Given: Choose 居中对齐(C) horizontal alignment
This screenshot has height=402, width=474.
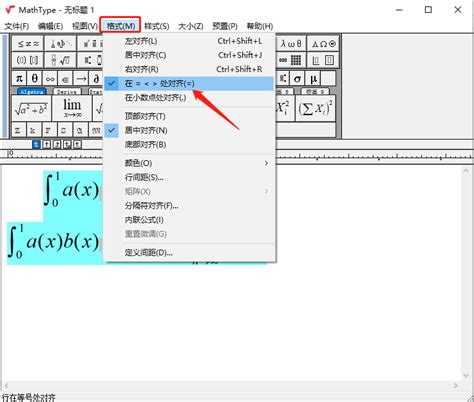Looking at the screenshot, I should (x=189, y=55).
